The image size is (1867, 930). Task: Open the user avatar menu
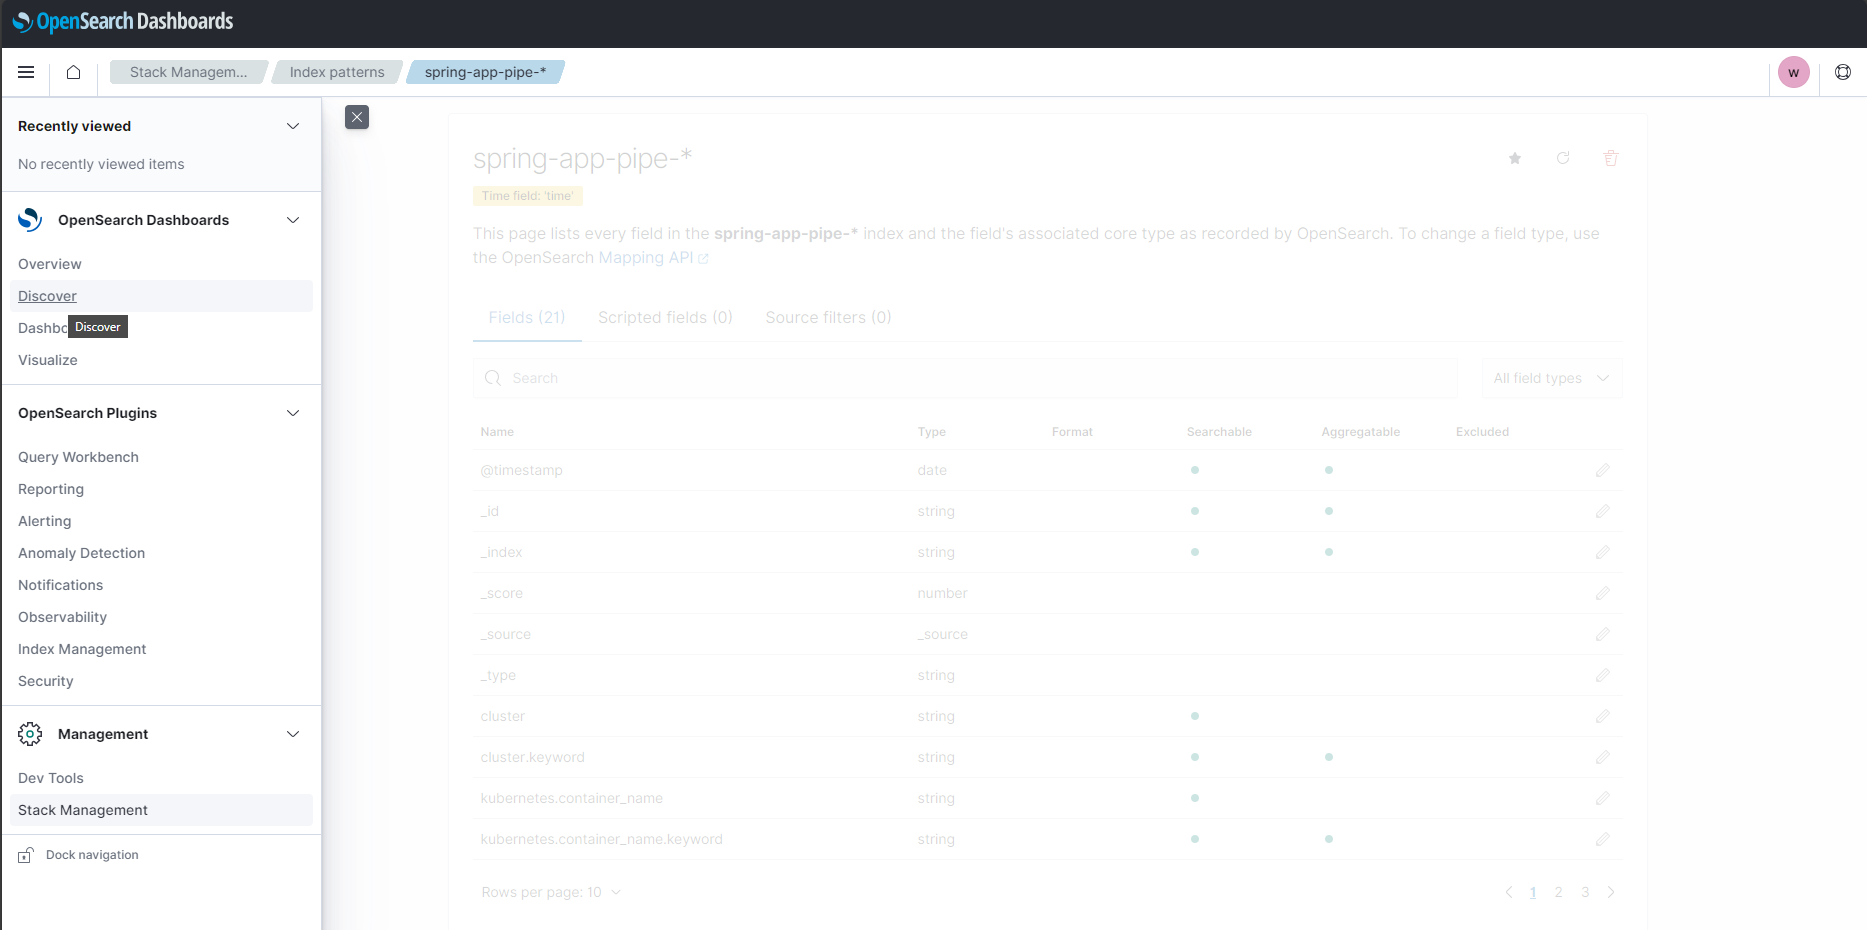click(x=1793, y=72)
